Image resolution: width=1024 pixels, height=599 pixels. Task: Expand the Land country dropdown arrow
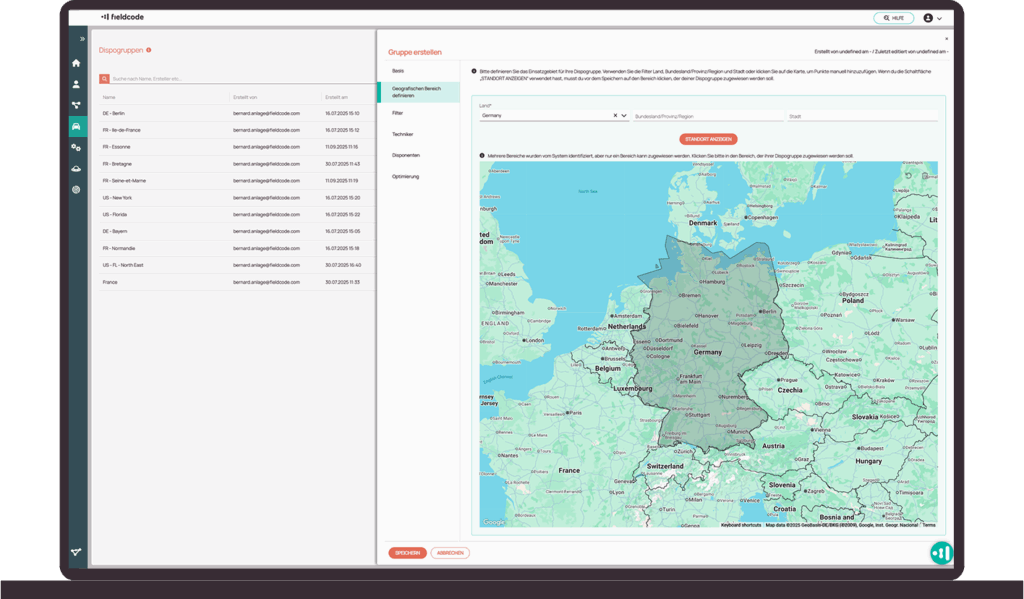pos(624,116)
